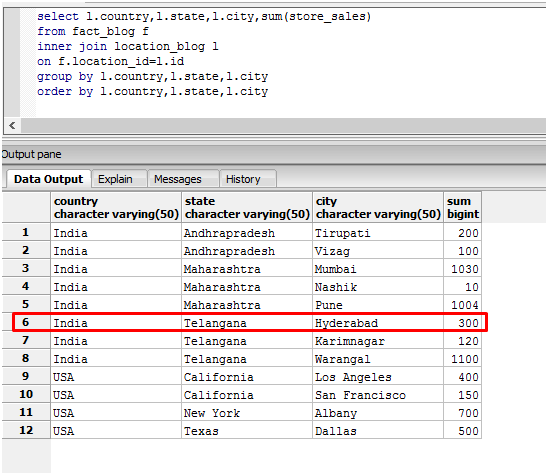Select row number 8 header
Image resolution: width=548 pixels, height=475 pixels.
(x=26, y=358)
